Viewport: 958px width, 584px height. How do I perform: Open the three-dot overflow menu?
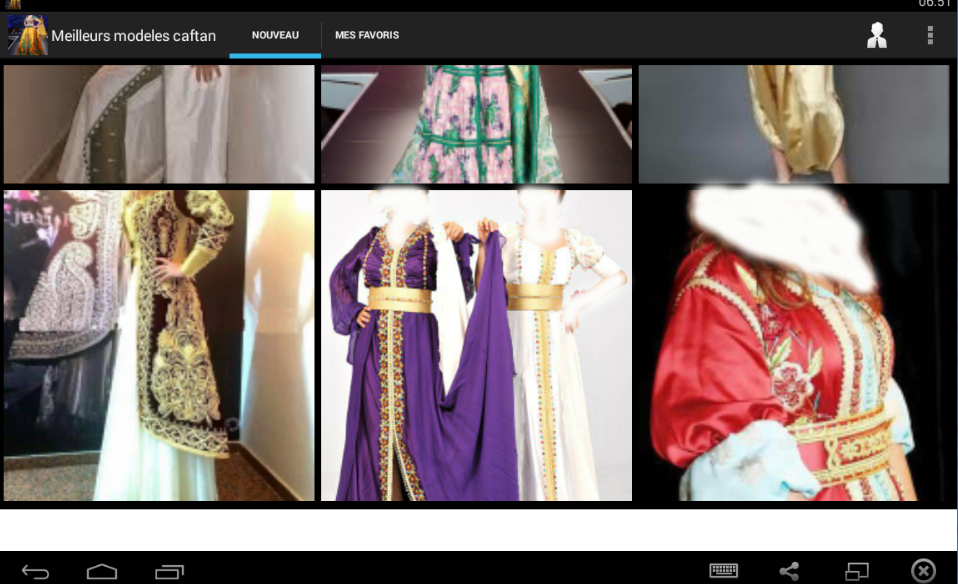click(x=930, y=35)
